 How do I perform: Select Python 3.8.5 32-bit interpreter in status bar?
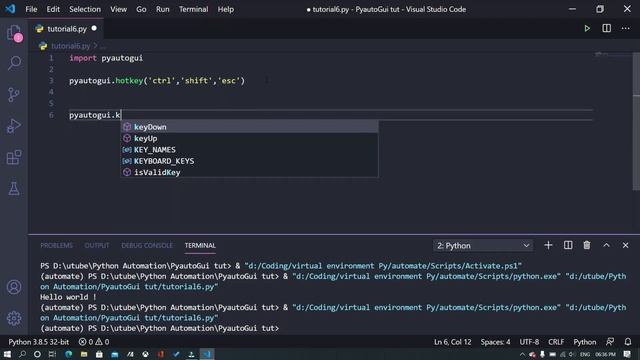pos(39,342)
